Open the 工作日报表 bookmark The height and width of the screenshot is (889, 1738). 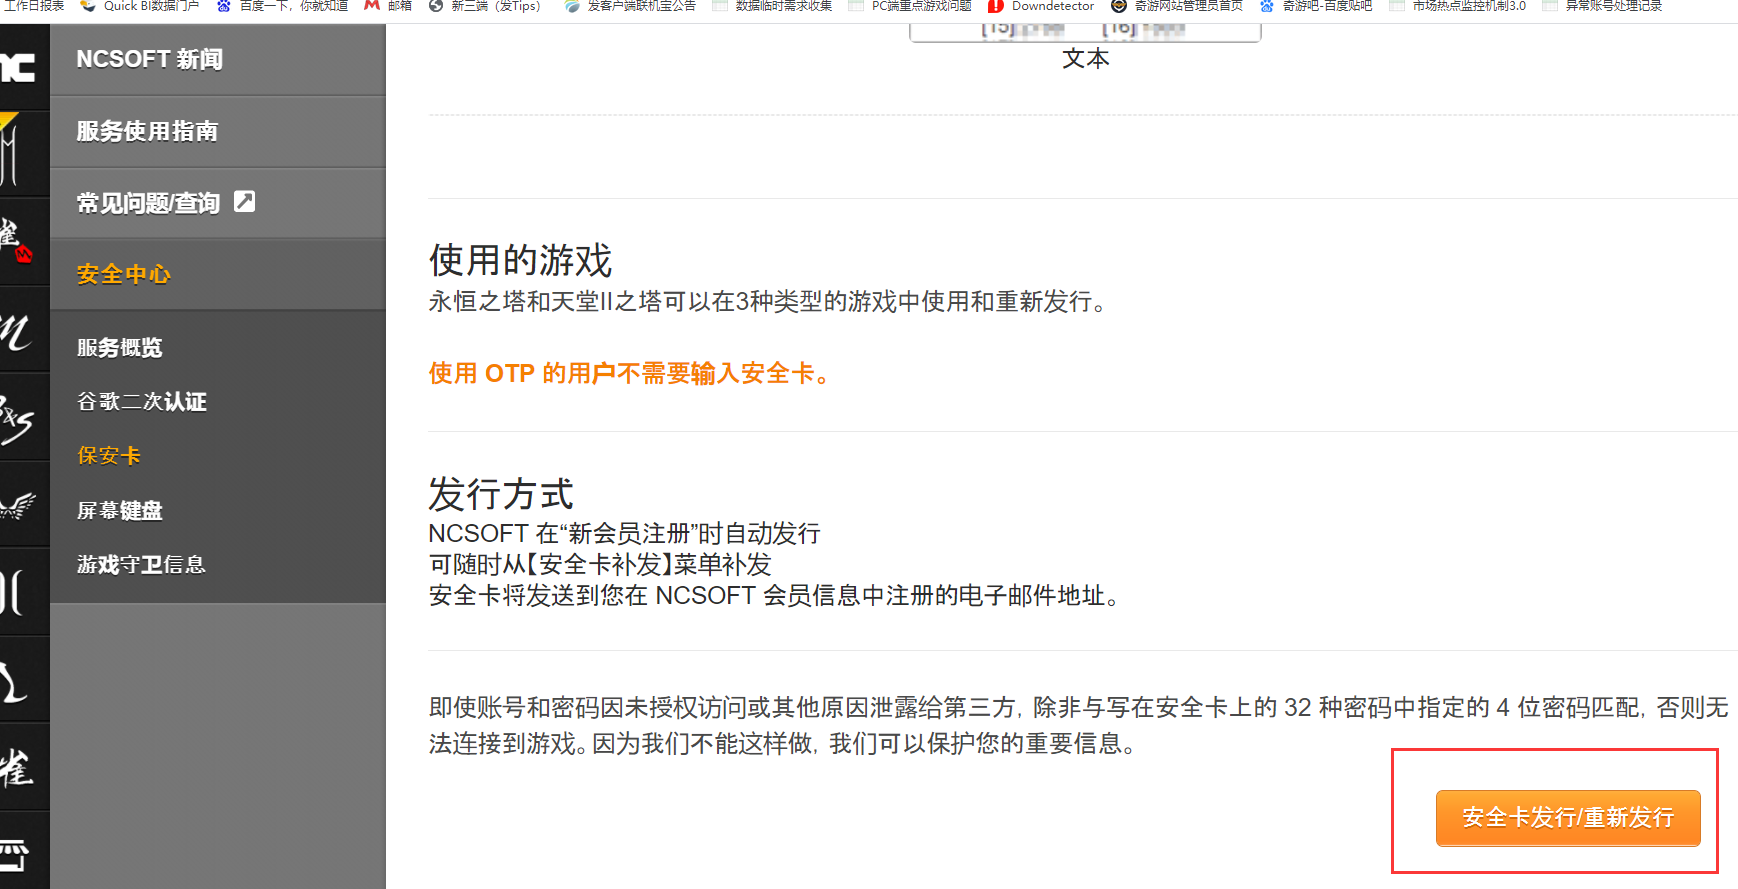[x=33, y=6]
